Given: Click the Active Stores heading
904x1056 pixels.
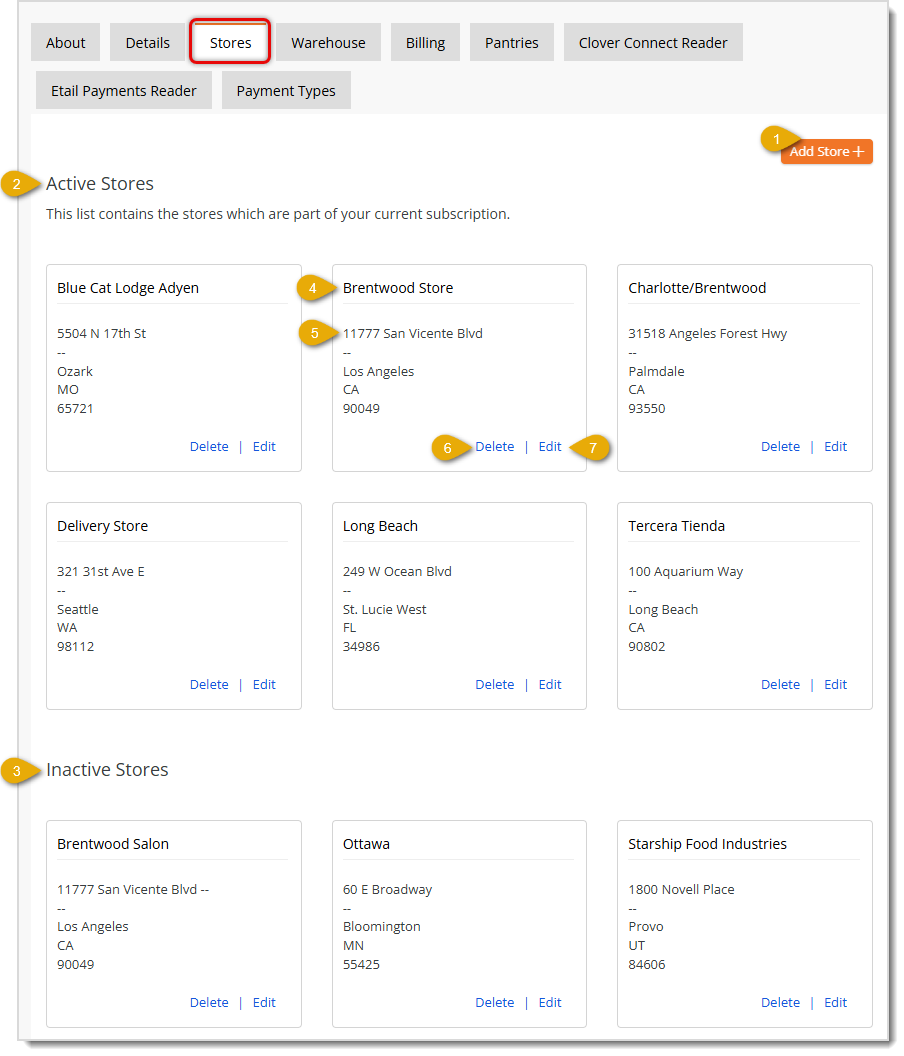Looking at the screenshot, I should (x=100, y=184).
